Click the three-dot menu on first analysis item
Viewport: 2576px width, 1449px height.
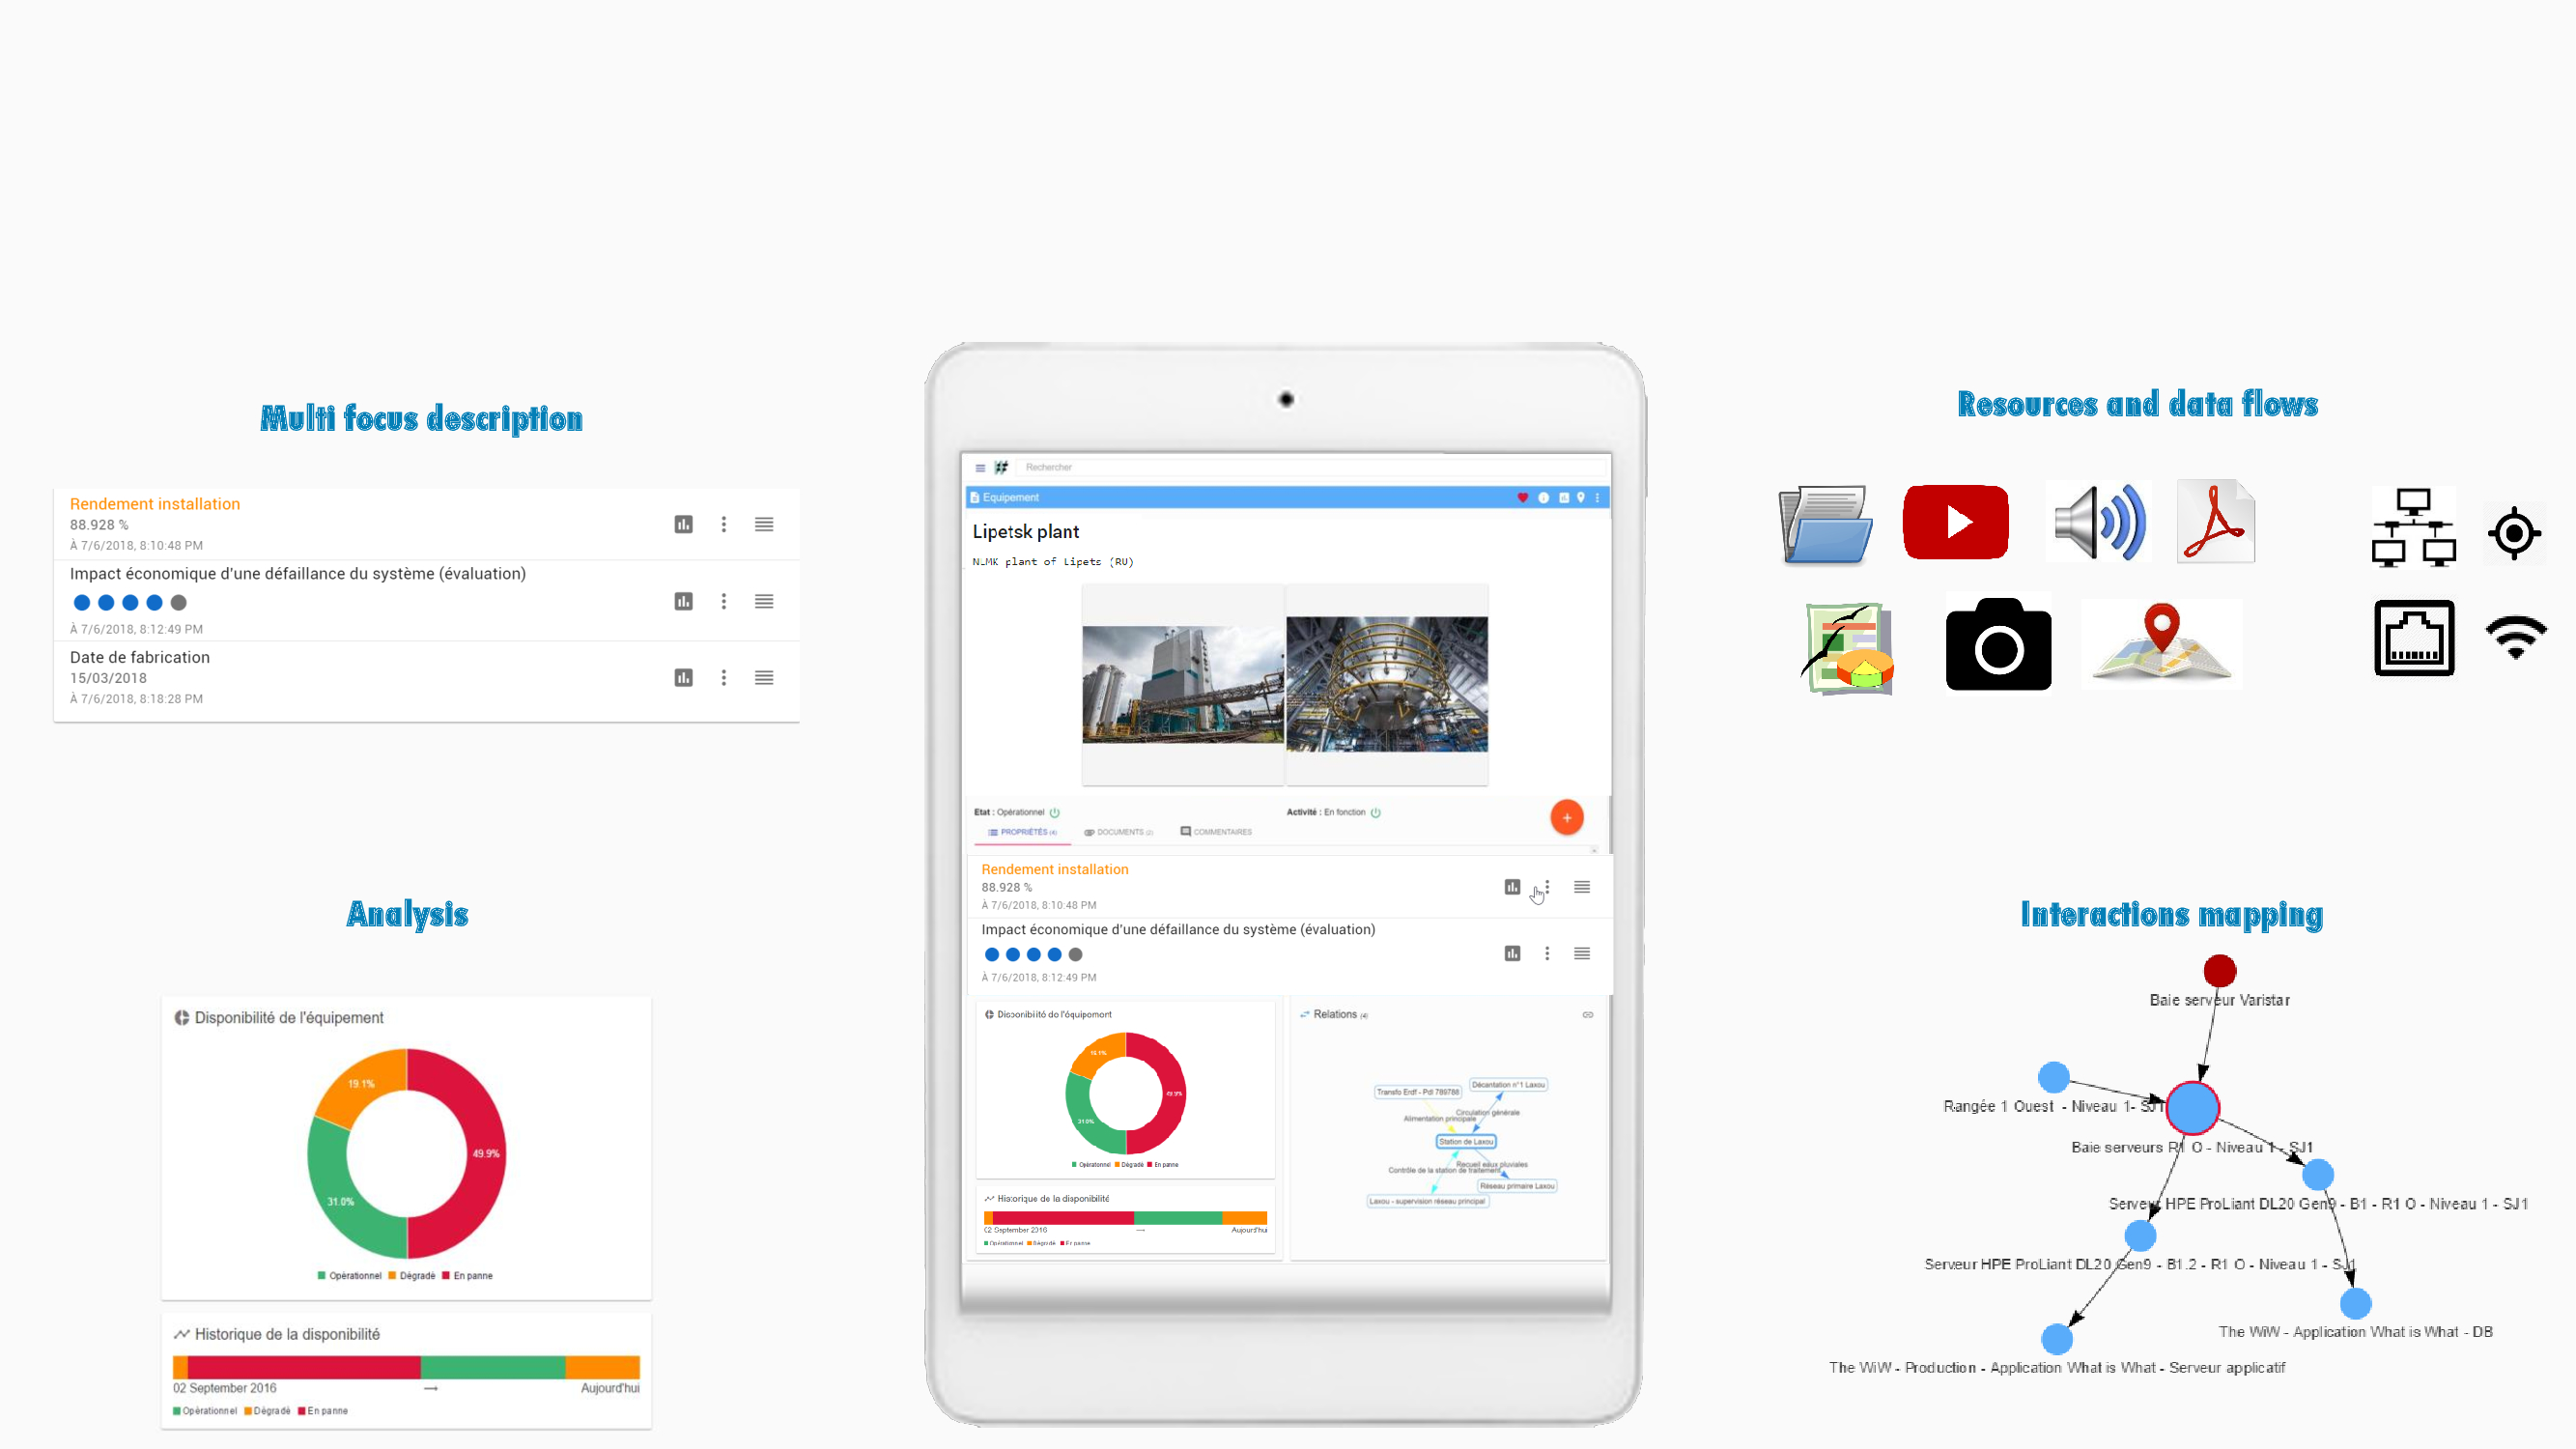(x=722, y=524)
